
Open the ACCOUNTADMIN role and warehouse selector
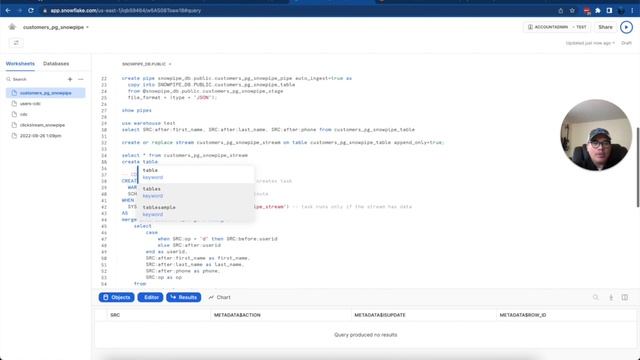tap(557, 27)
